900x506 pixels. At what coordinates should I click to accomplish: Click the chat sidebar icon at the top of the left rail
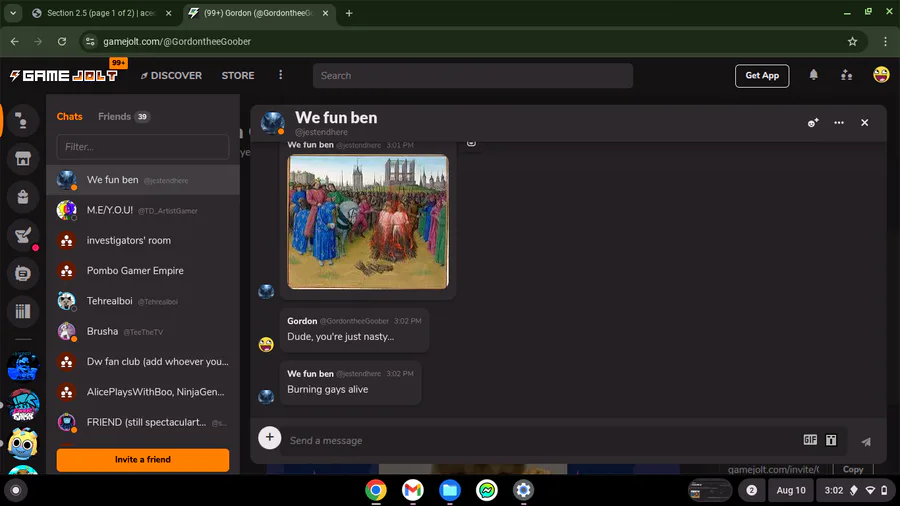pyautogui.click(x=22, y=120)
